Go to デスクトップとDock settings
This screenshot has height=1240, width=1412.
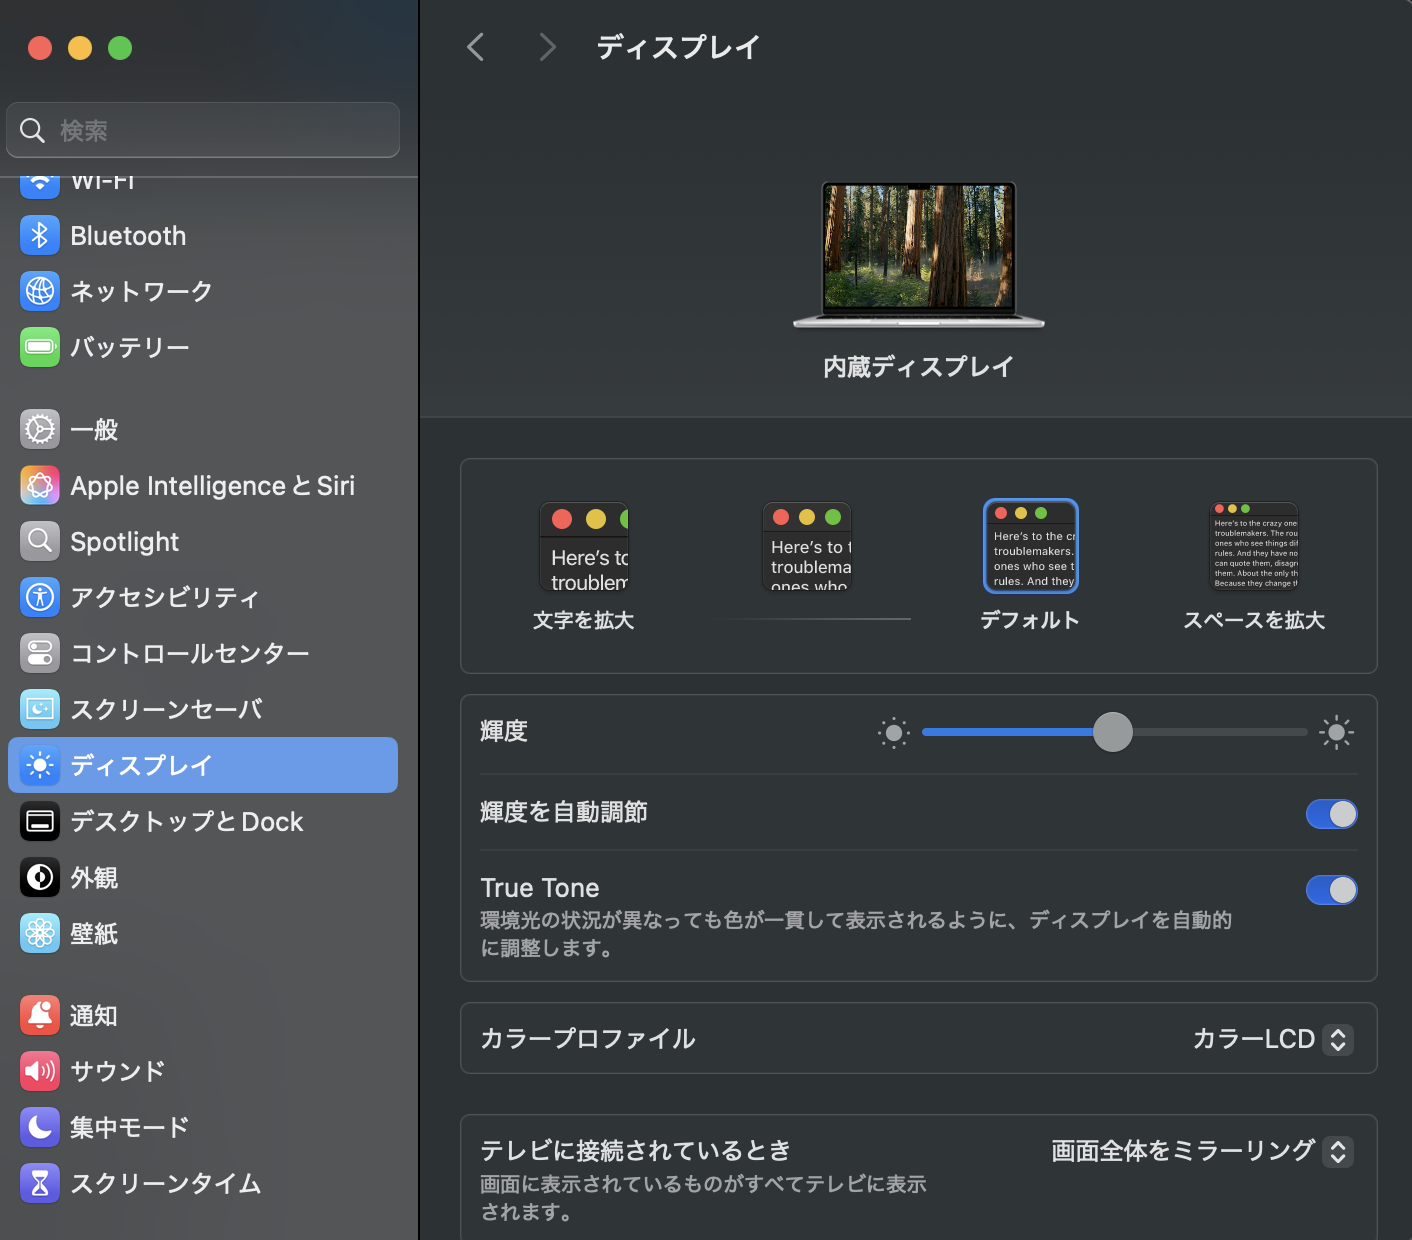pos(186,821)
